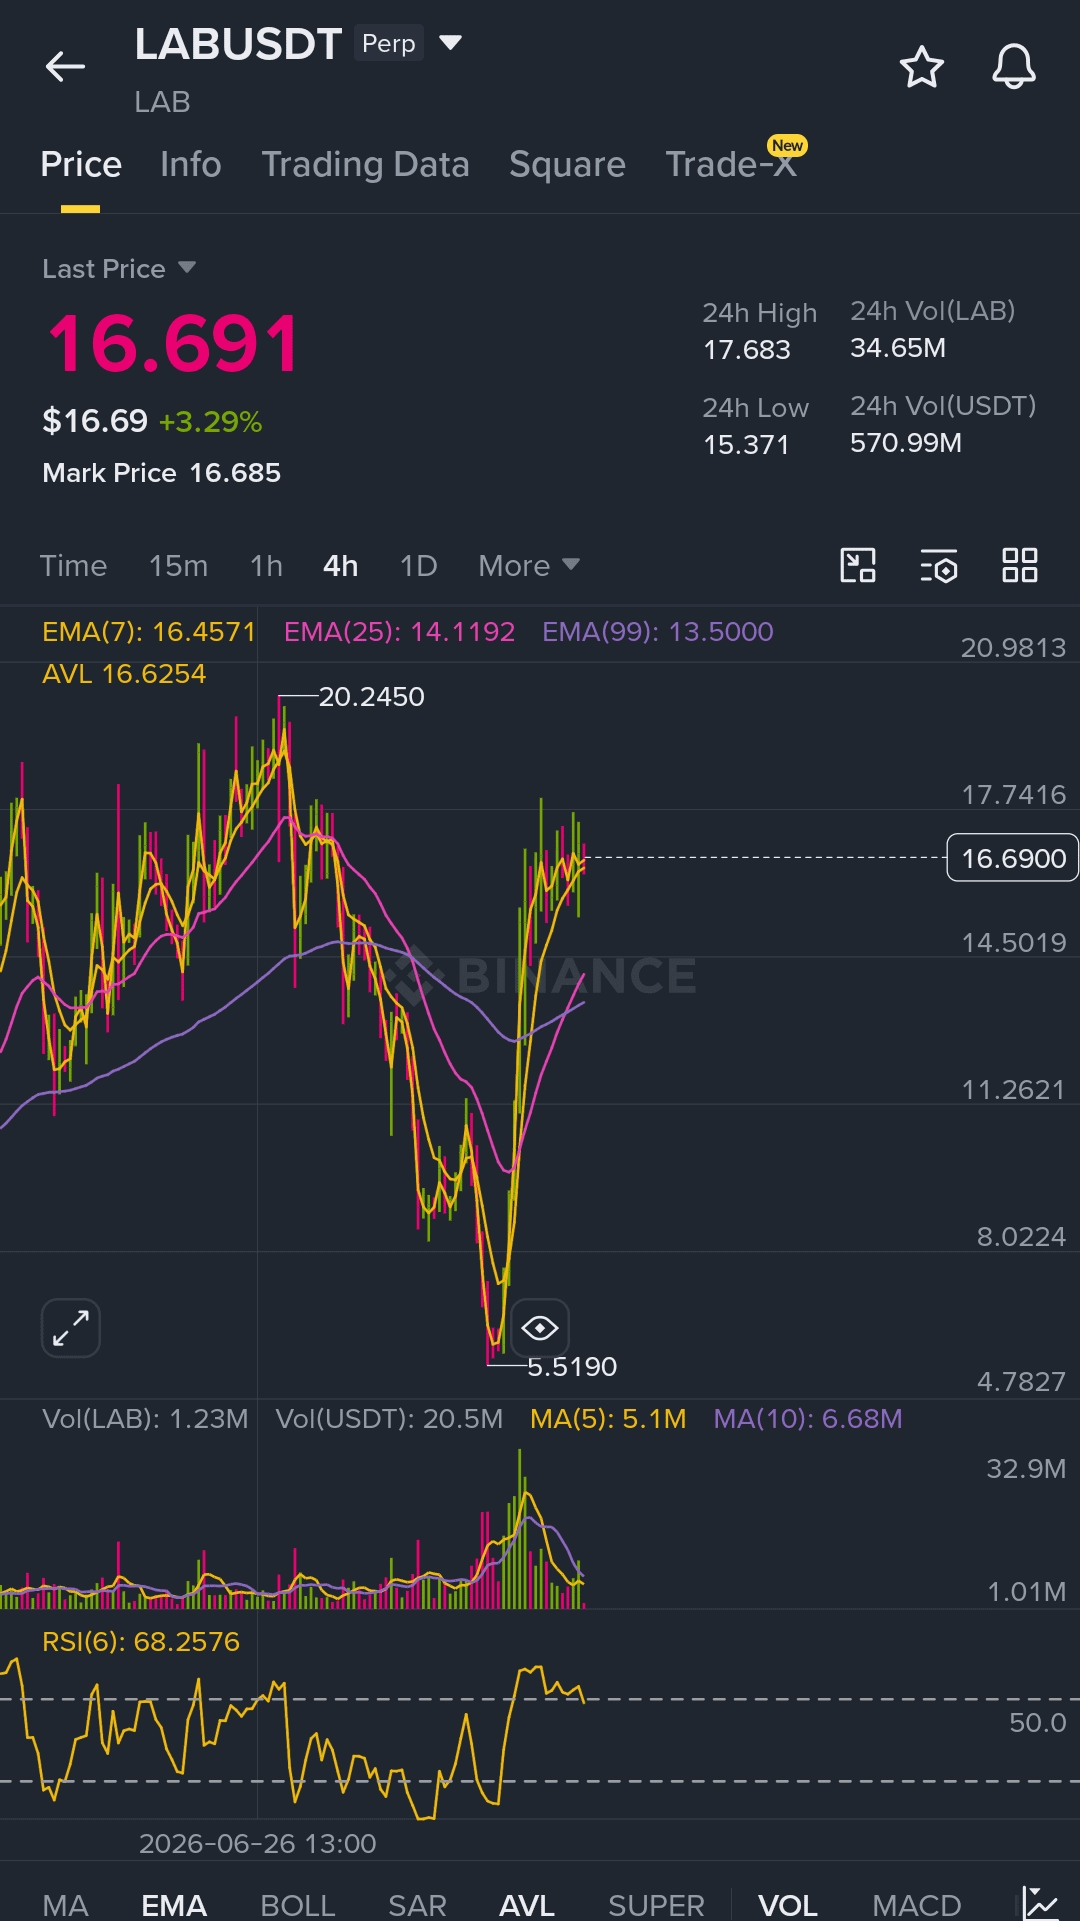
Task: Open the Square tab
Action: click(567, 164)
